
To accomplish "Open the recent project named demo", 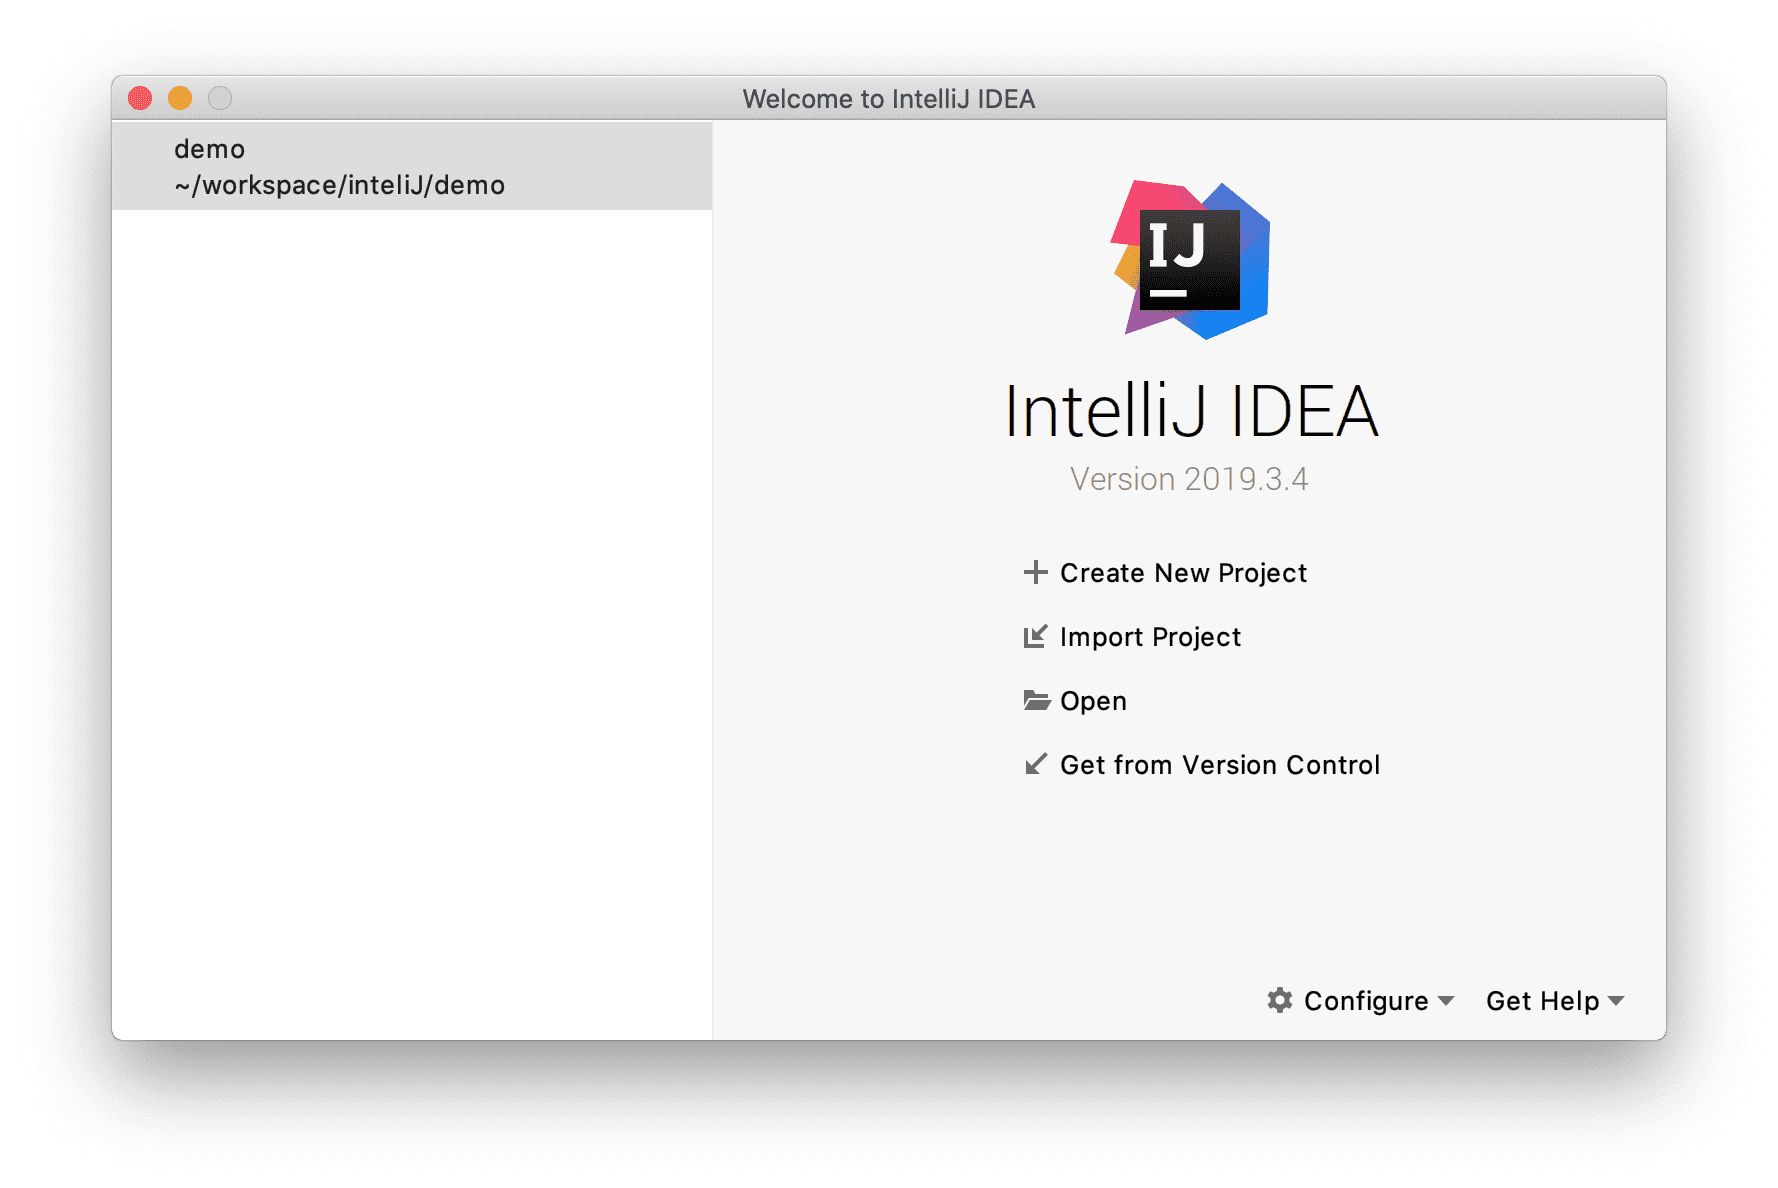I will (210, 149).
